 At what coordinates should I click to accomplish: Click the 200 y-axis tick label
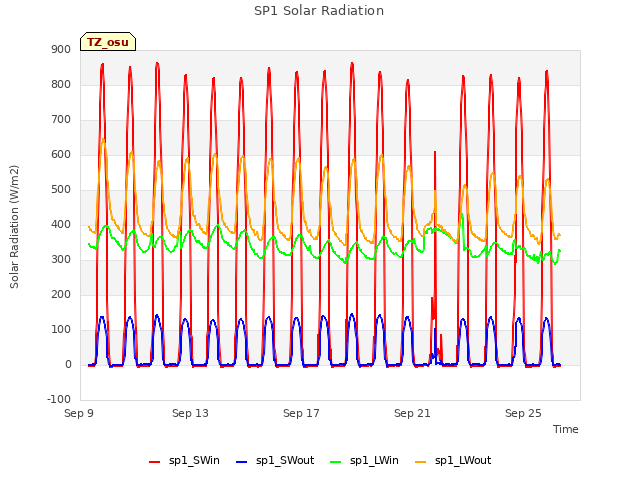(x=61, y=295)
